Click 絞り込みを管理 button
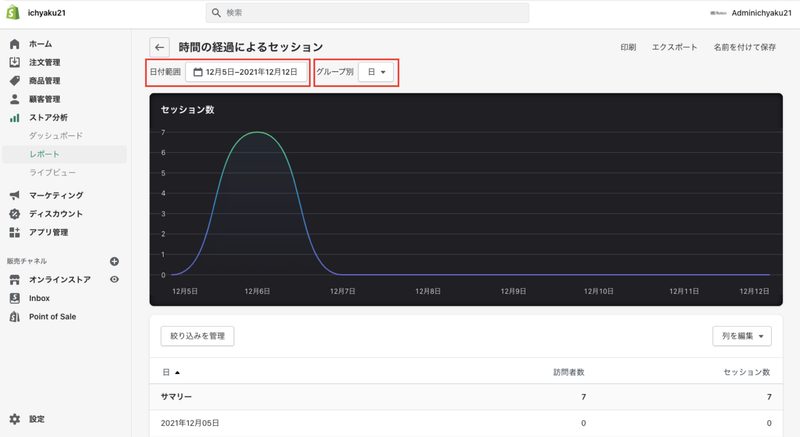Image resolution: width=800 pixels, height=437 pixels. point(197,336)
